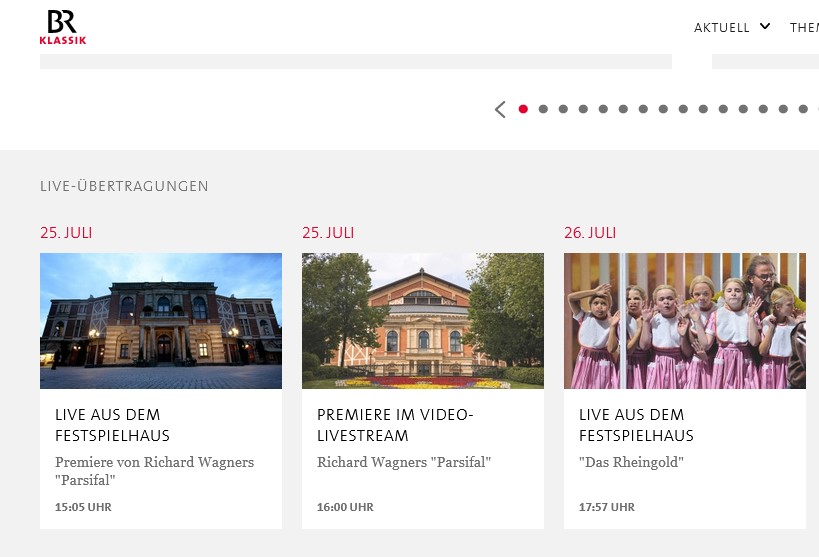
Task: Expand the Aktuell dropdown chevron
Action: point(765,26)
